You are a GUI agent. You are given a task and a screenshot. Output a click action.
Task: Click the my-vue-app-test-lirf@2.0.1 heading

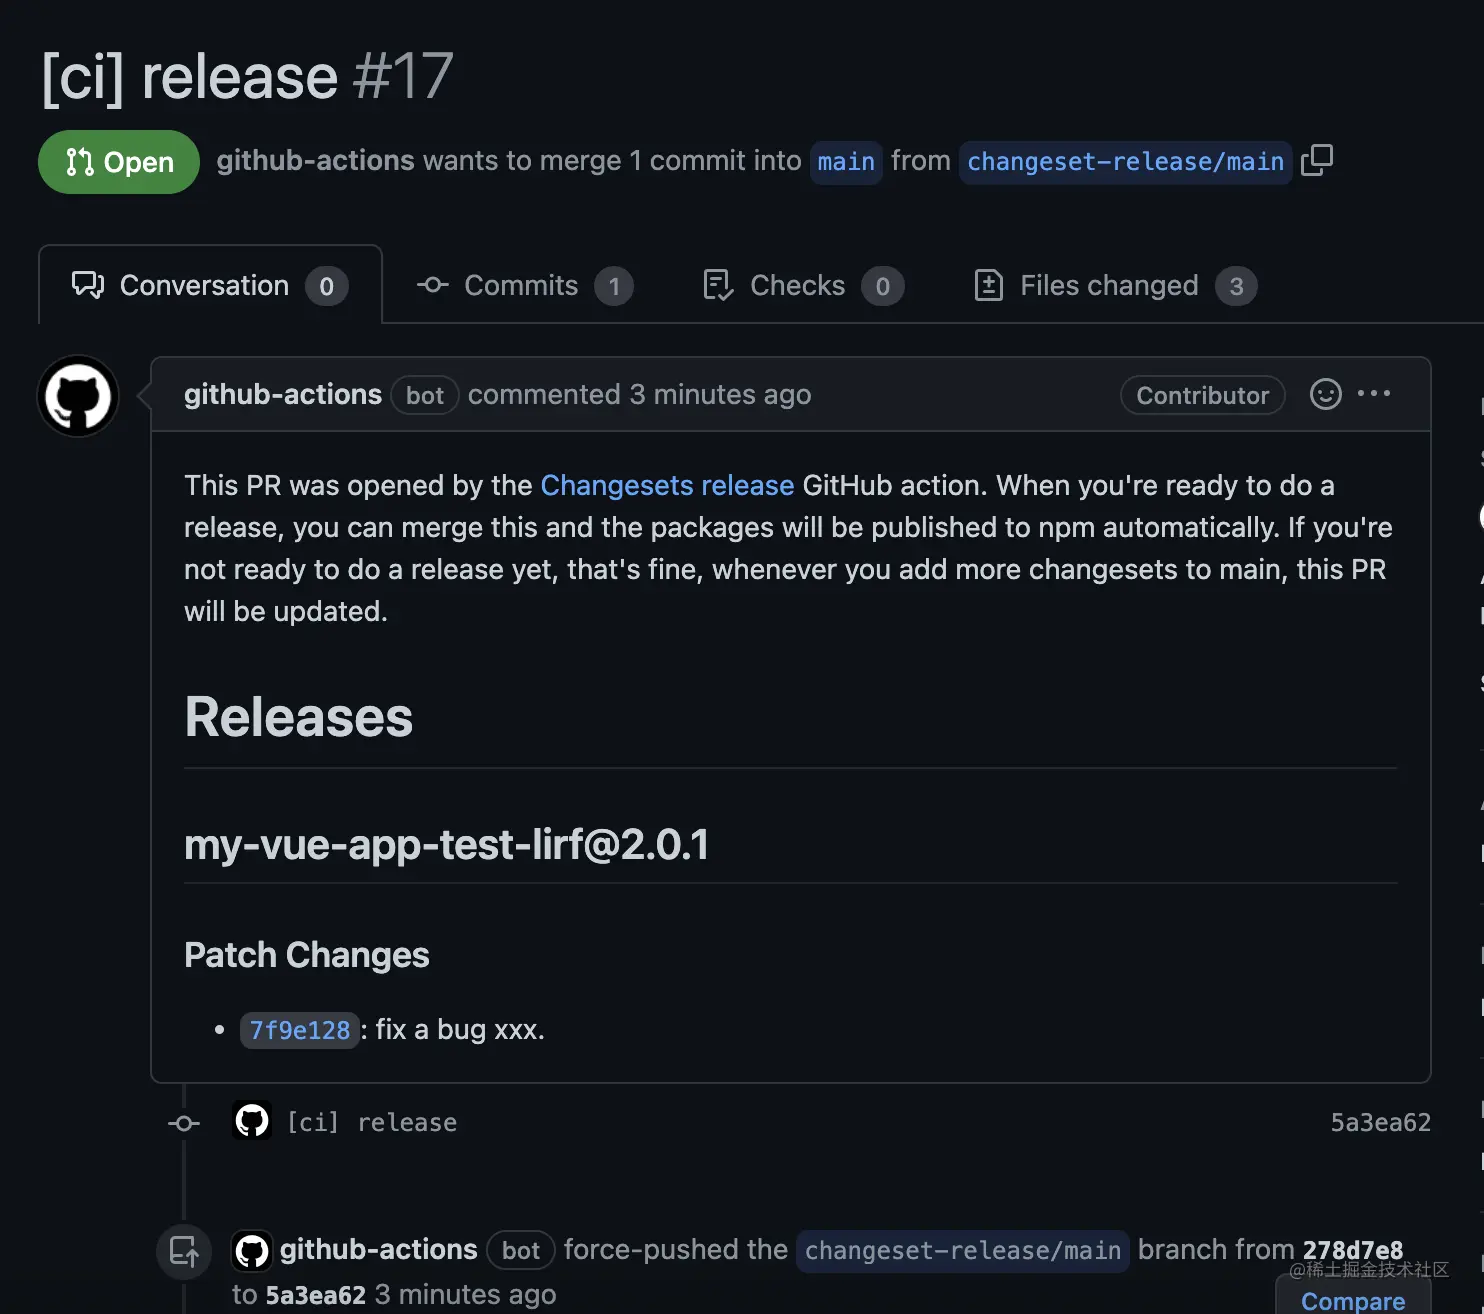coord(447,845)
